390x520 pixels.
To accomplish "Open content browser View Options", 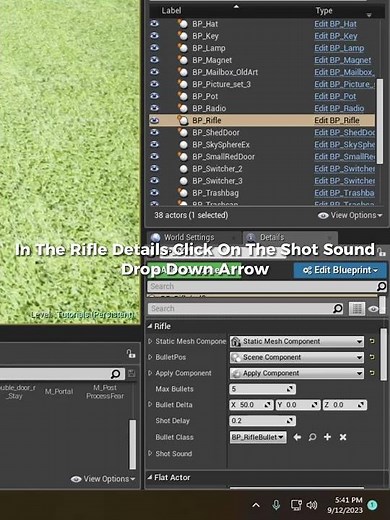I will tap(103, 479).
